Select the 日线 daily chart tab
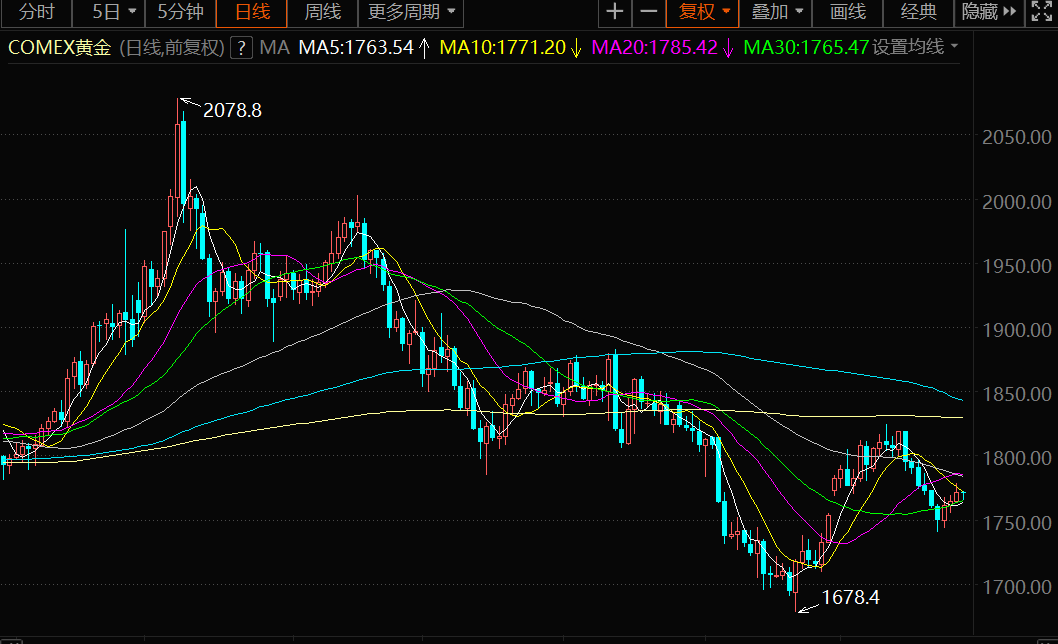 click(x=252, y=12)
